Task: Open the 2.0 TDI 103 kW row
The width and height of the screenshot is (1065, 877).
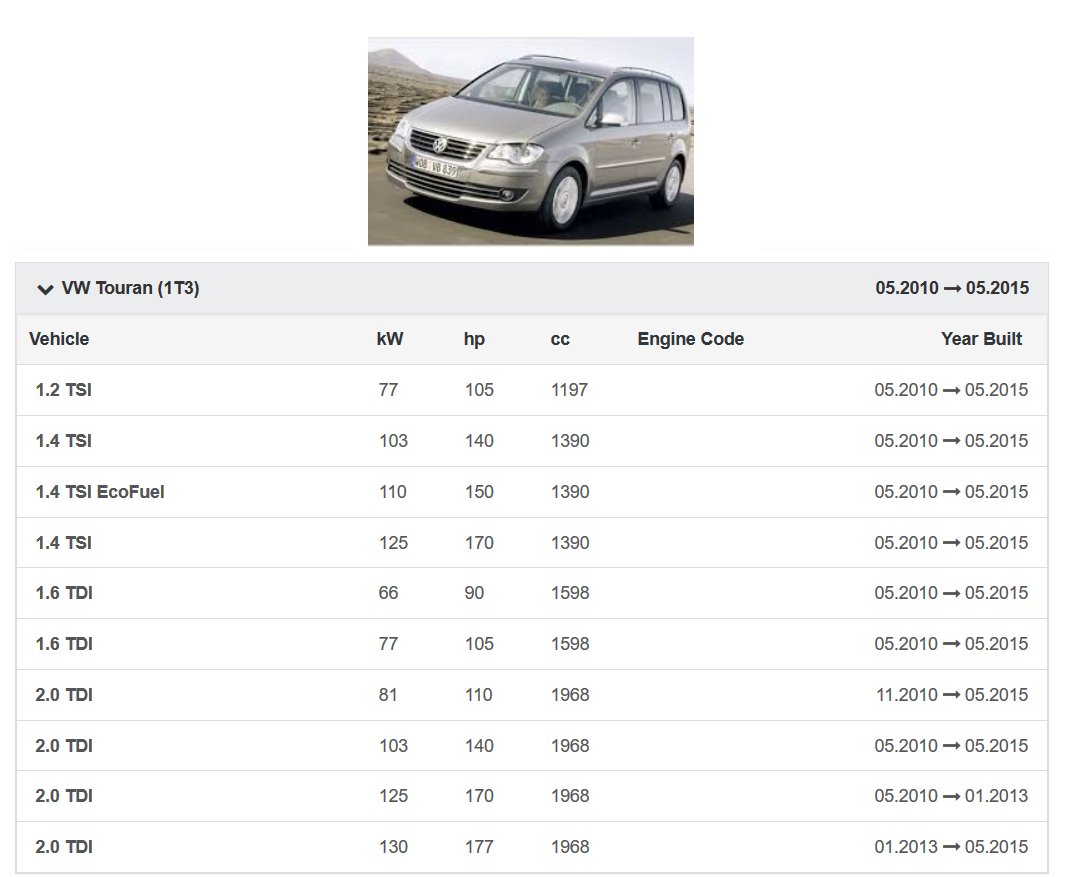Action: [x=64, y=746]
